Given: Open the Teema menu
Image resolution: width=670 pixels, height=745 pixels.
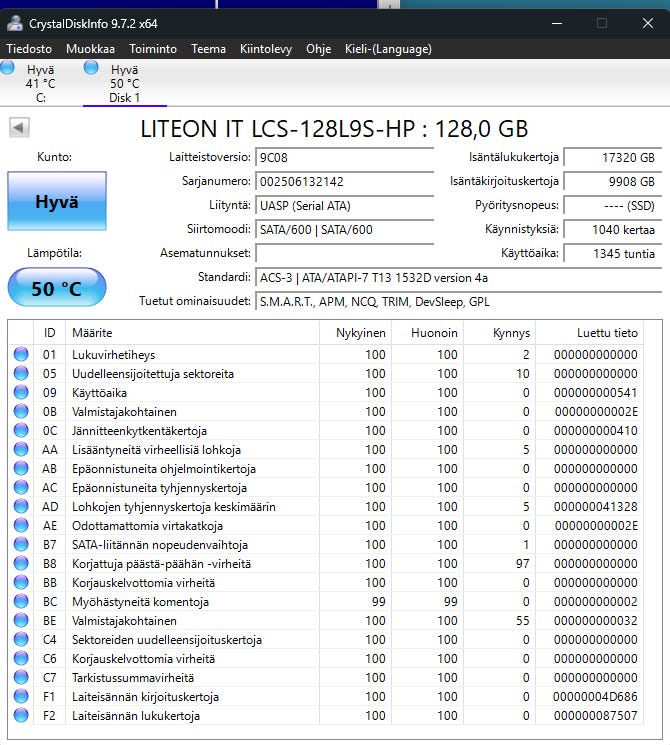Looking at the screenshot, I should coord(208,49).
